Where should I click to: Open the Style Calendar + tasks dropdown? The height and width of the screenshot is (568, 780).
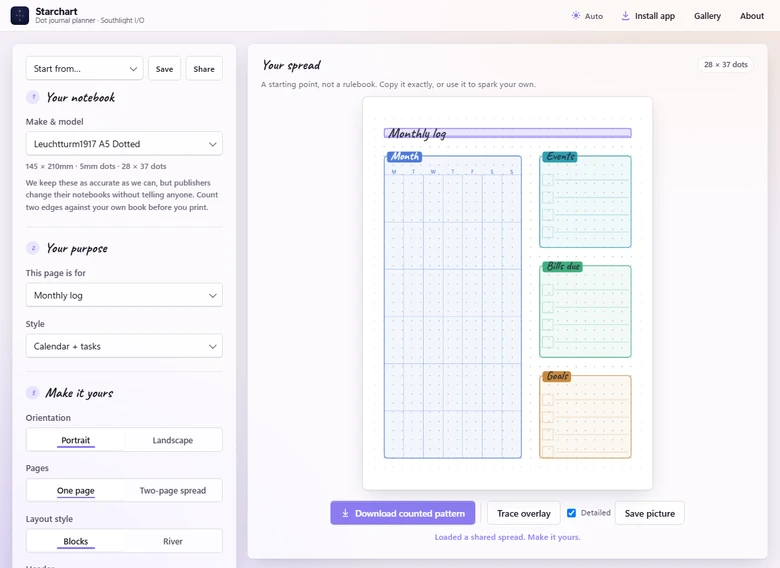pyautogui.click(x=124, y=346)
